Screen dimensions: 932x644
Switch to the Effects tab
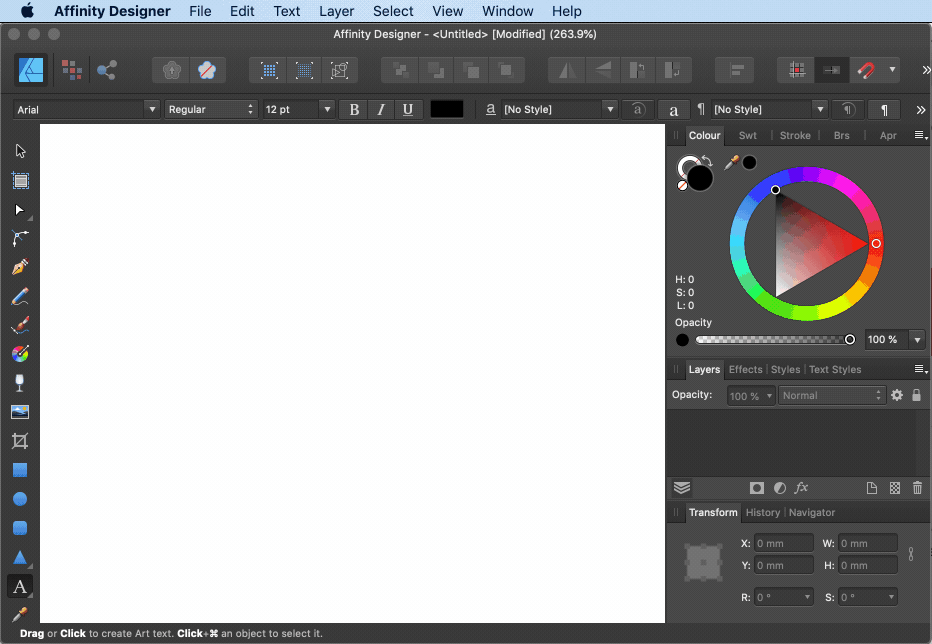click(745, 369)
